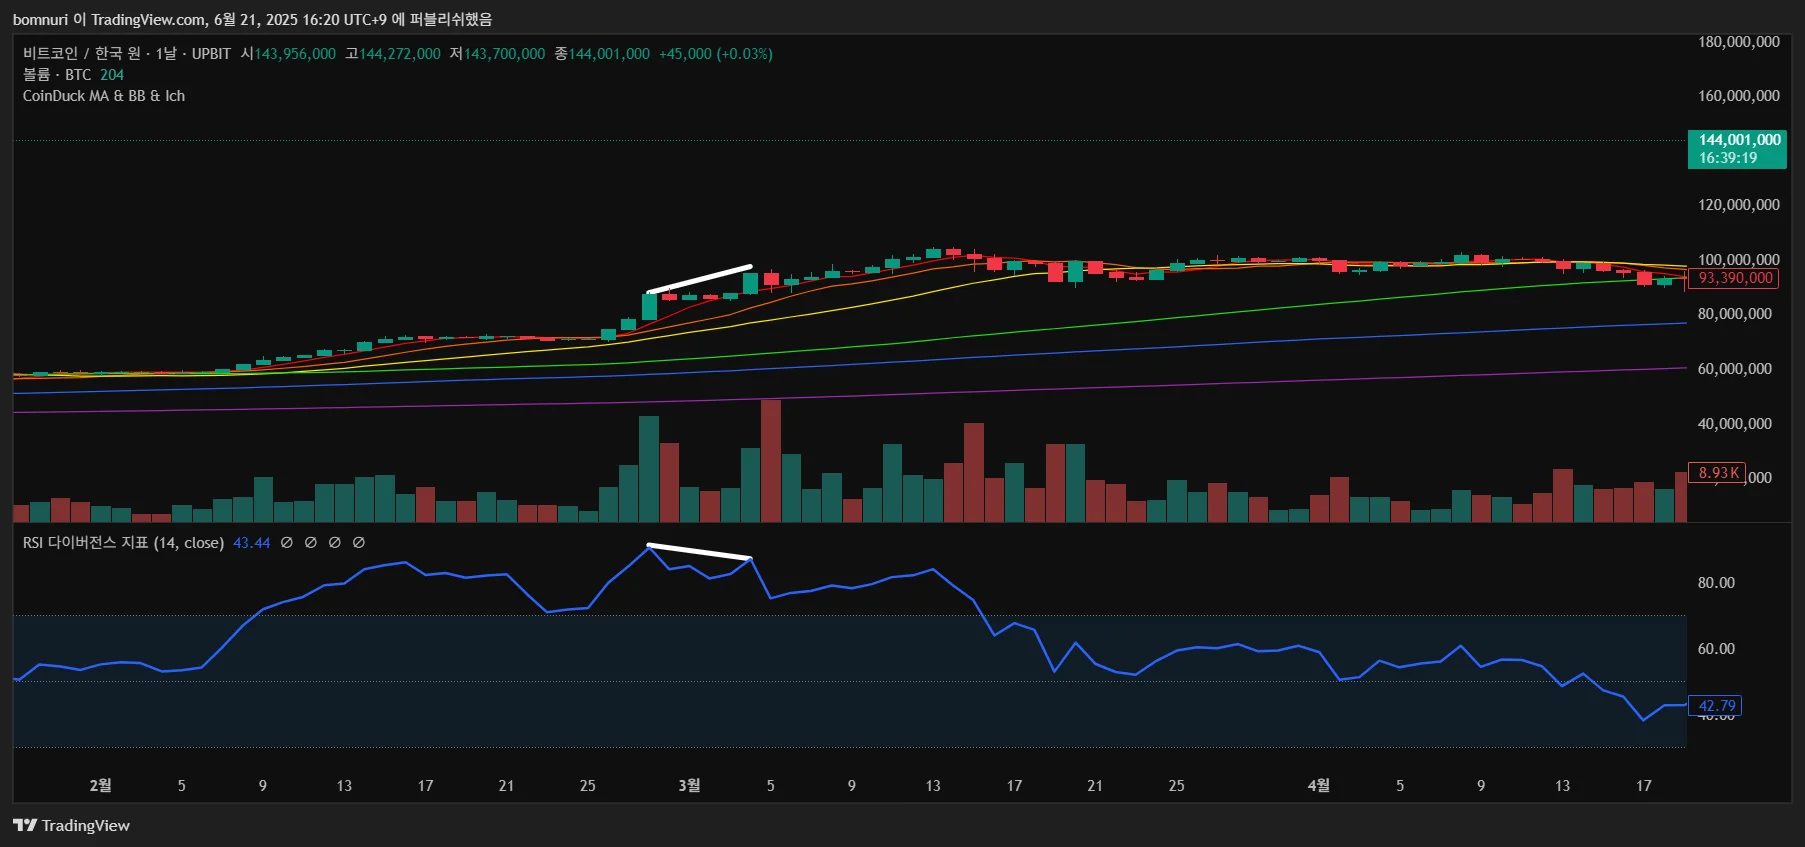1805x847 pixels.
Task: Select the CoinDuck MA & BB & Ich indicator label
Action: click(104, 96)
